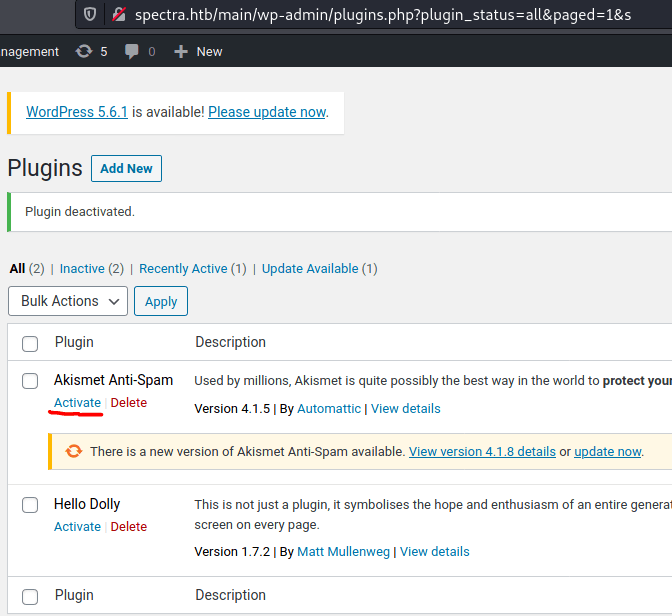The height and width of the screenshot is (616, 672).
Task: Click the Version 1.7.2 text
Action: (232, 551)
